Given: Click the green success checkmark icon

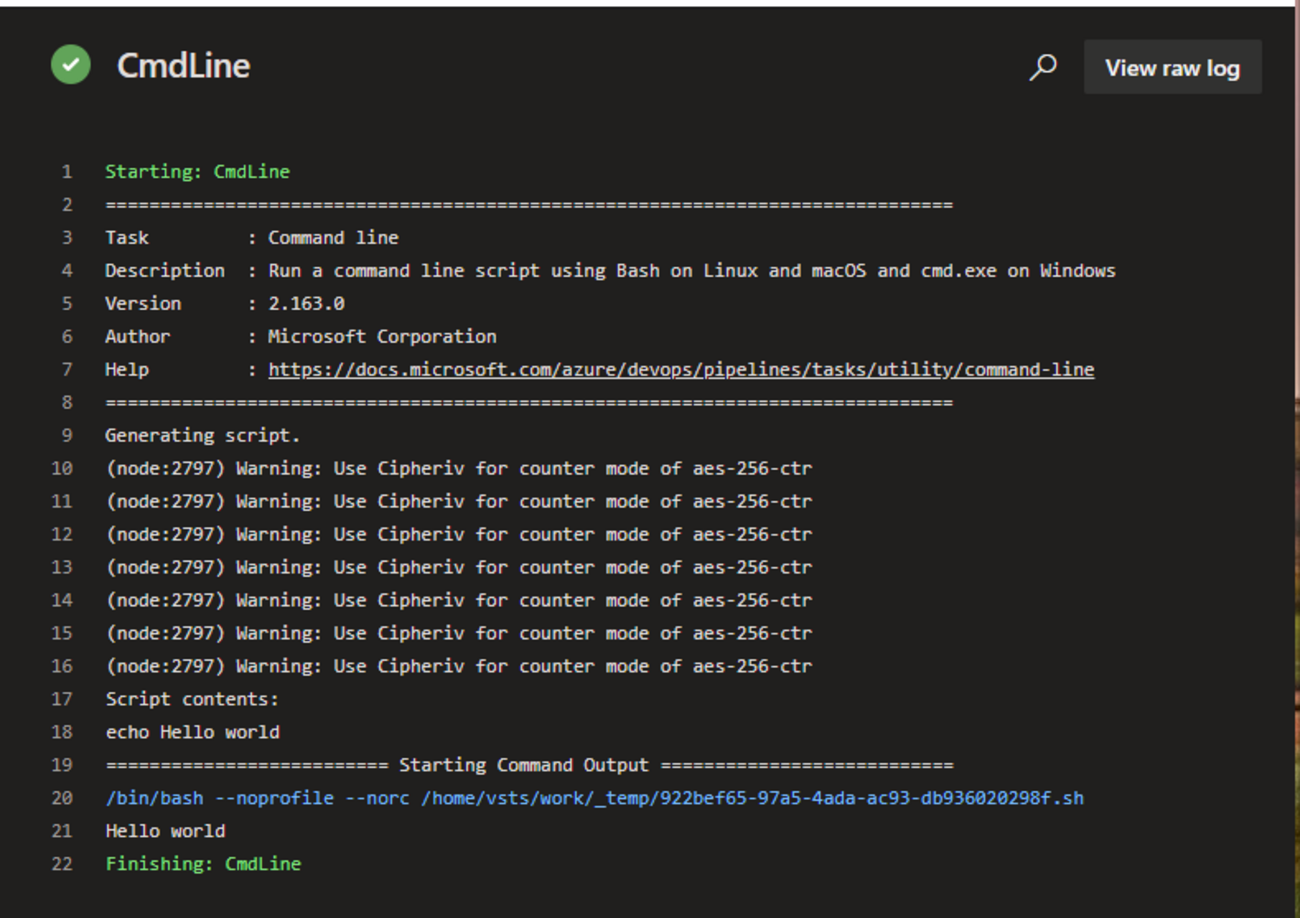Looking at the screenshot, I should pos(71,65).
